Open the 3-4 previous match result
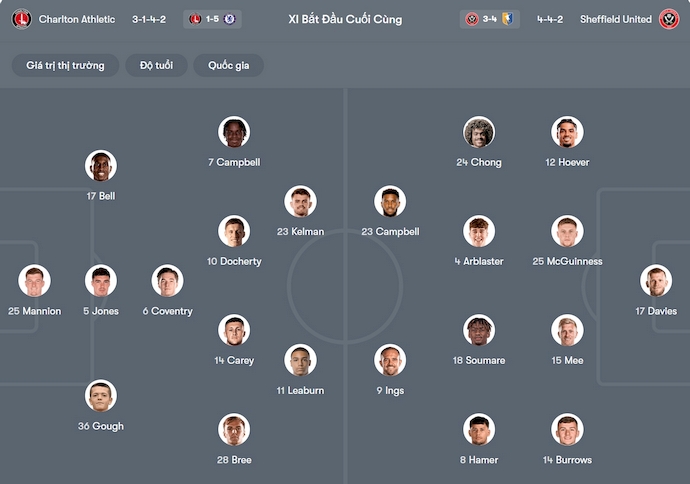Viewport: 690px width, 484px height. click(x=489, y=19)
